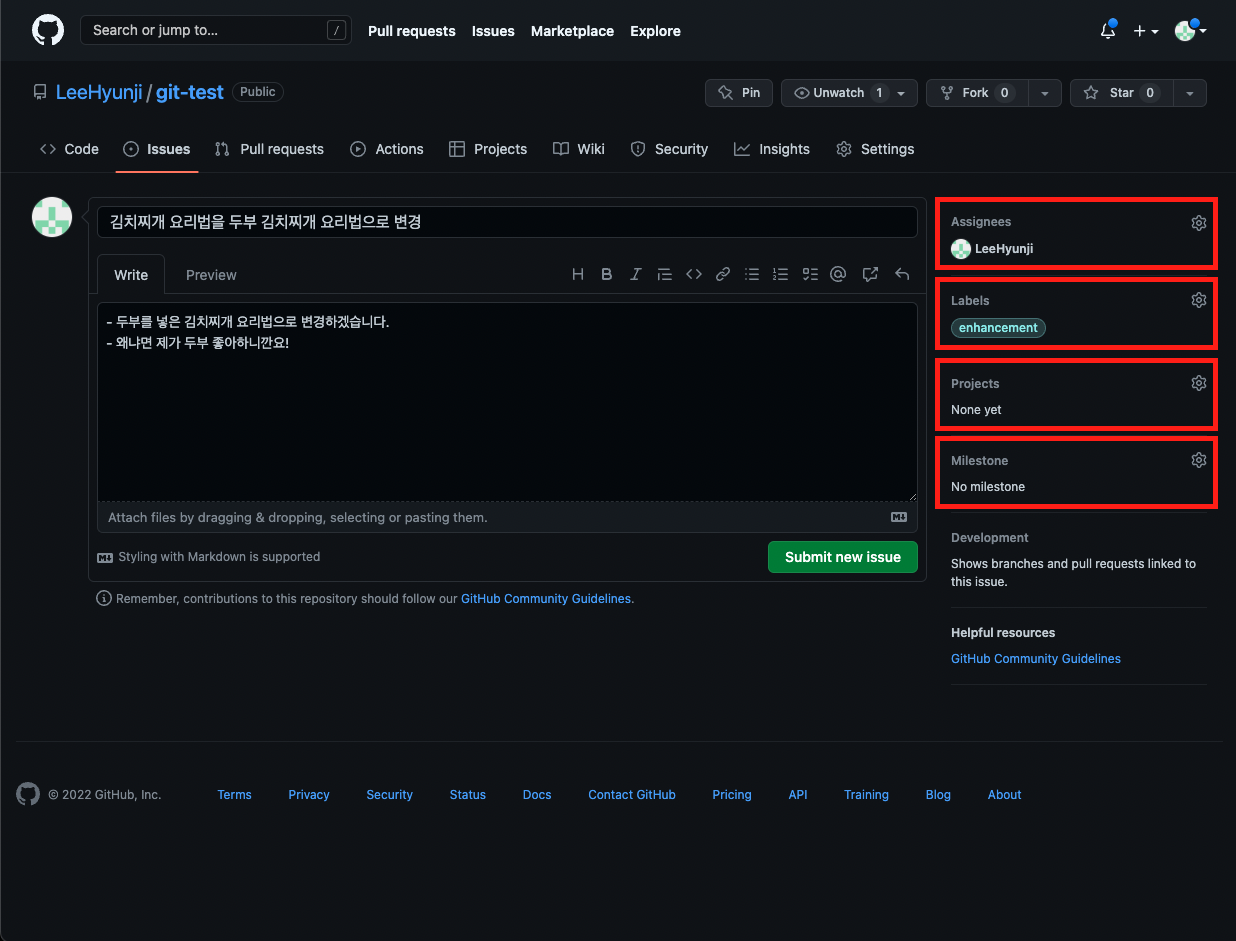The width and height of the screenshot is (1236, 941).
Task: Expand the Star lists dropdown arrow
Action: (x=1189, y=93)
